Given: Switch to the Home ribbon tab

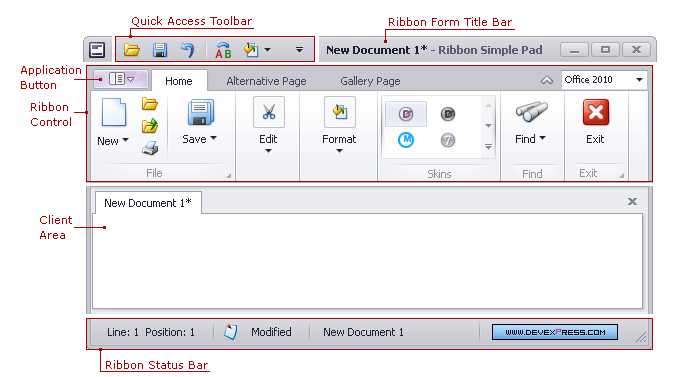Looking at the screenshot, I should [179, 81].
